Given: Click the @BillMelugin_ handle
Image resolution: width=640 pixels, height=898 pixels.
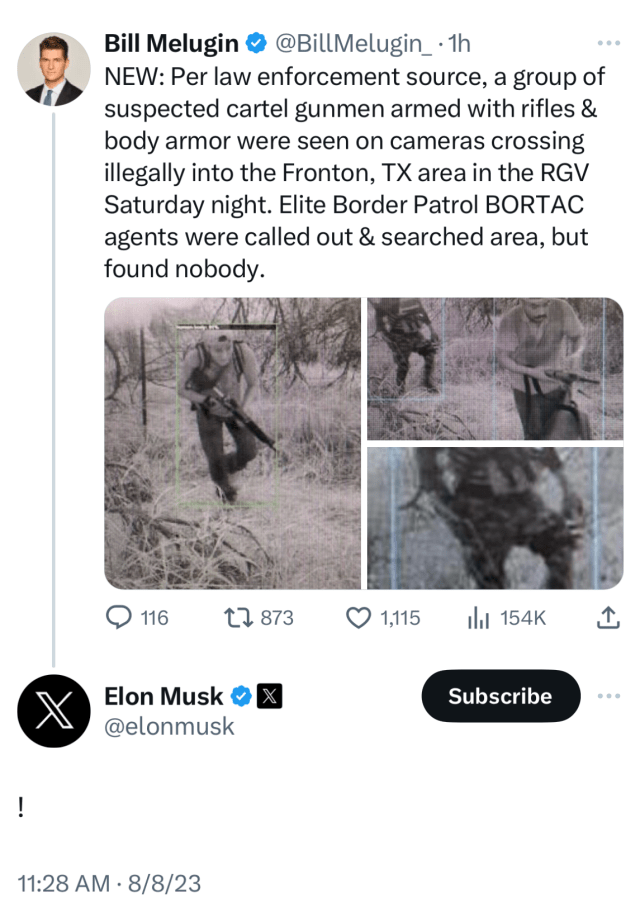Looking at the screenshot, I should point(354,43).
